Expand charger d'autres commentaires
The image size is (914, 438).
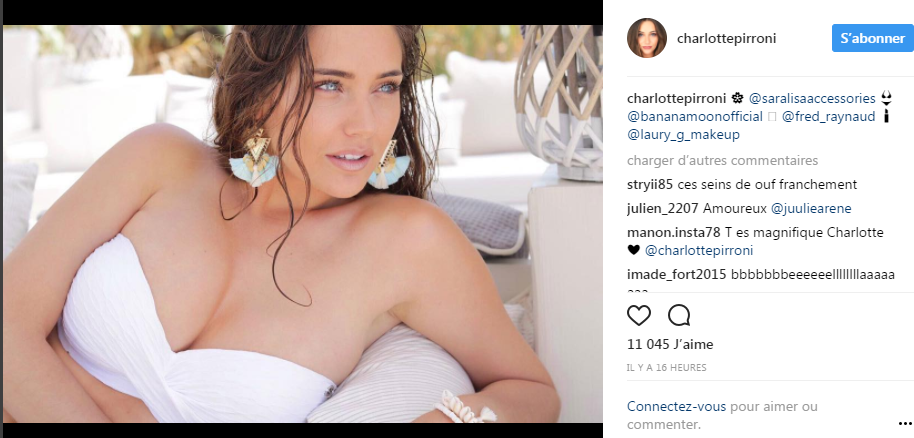point(722,160)
